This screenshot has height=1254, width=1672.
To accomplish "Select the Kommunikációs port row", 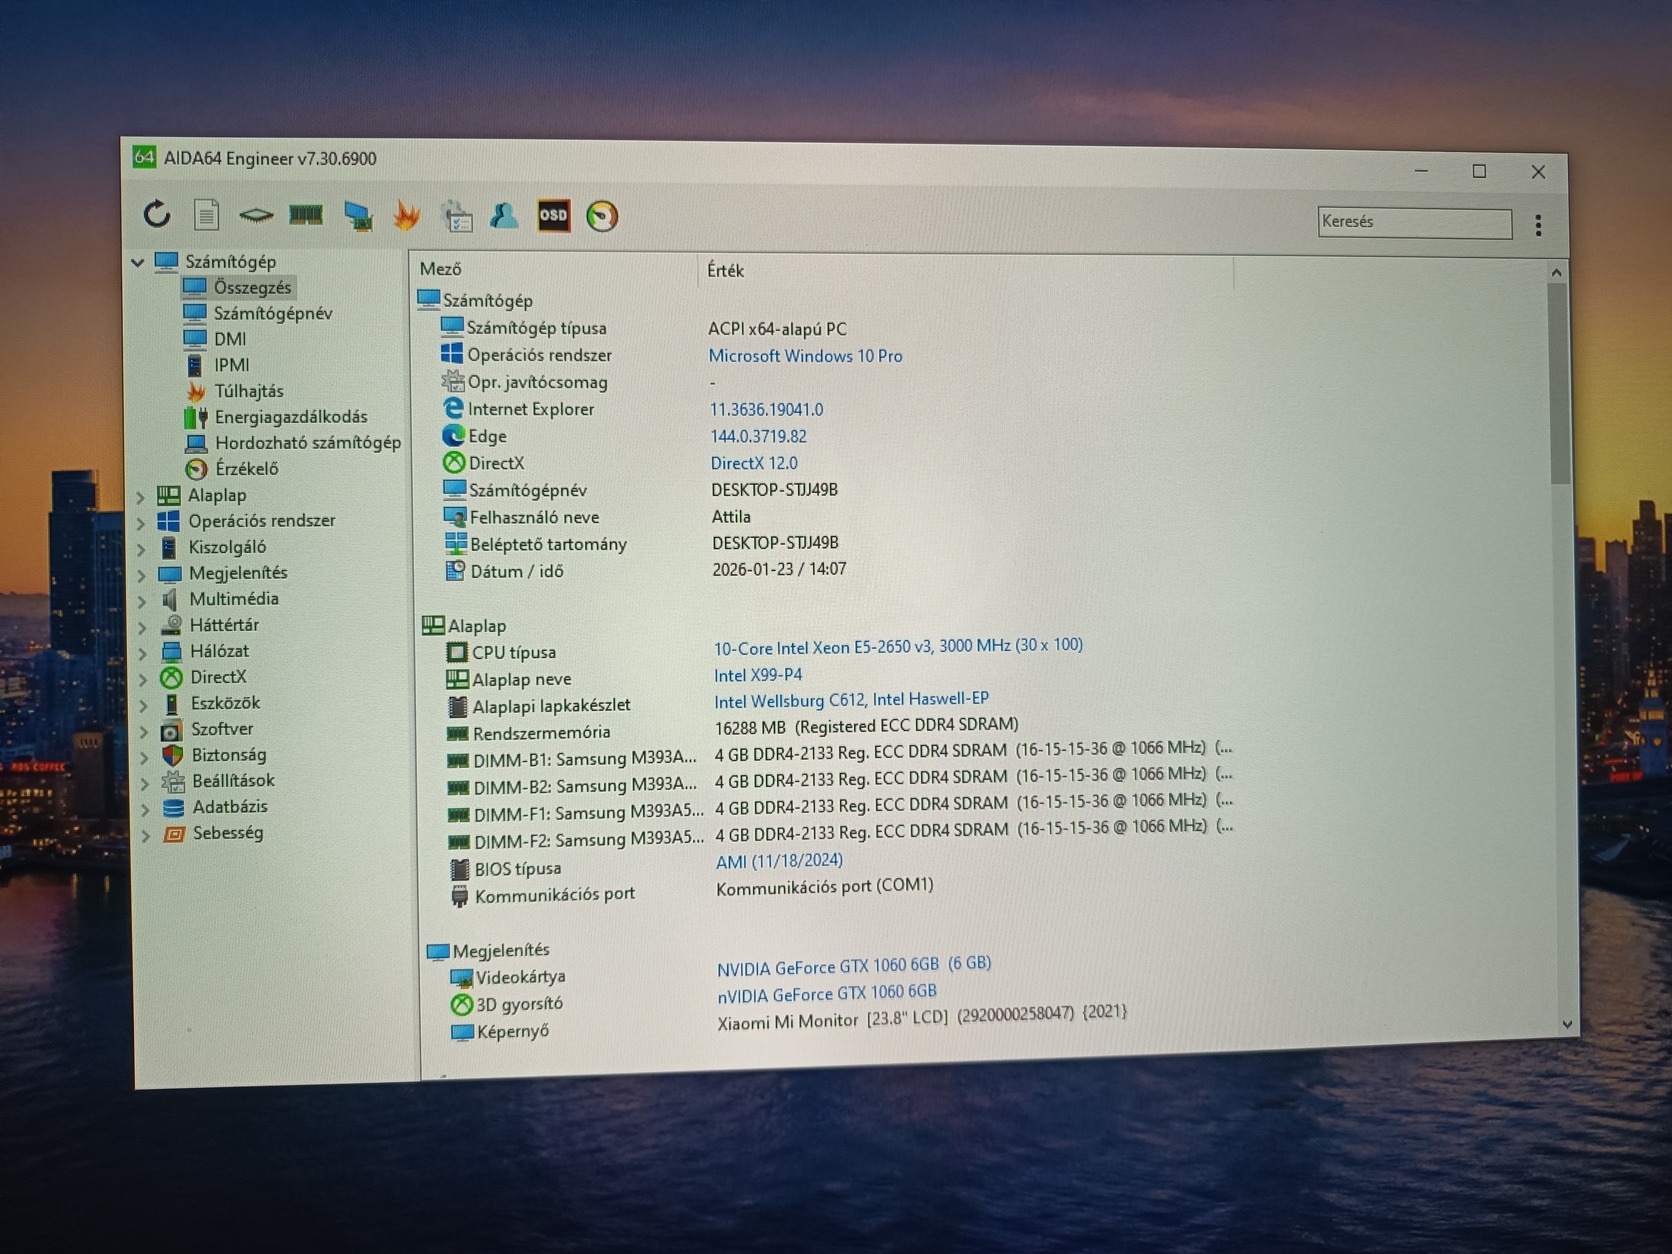I will pos(695,891).
